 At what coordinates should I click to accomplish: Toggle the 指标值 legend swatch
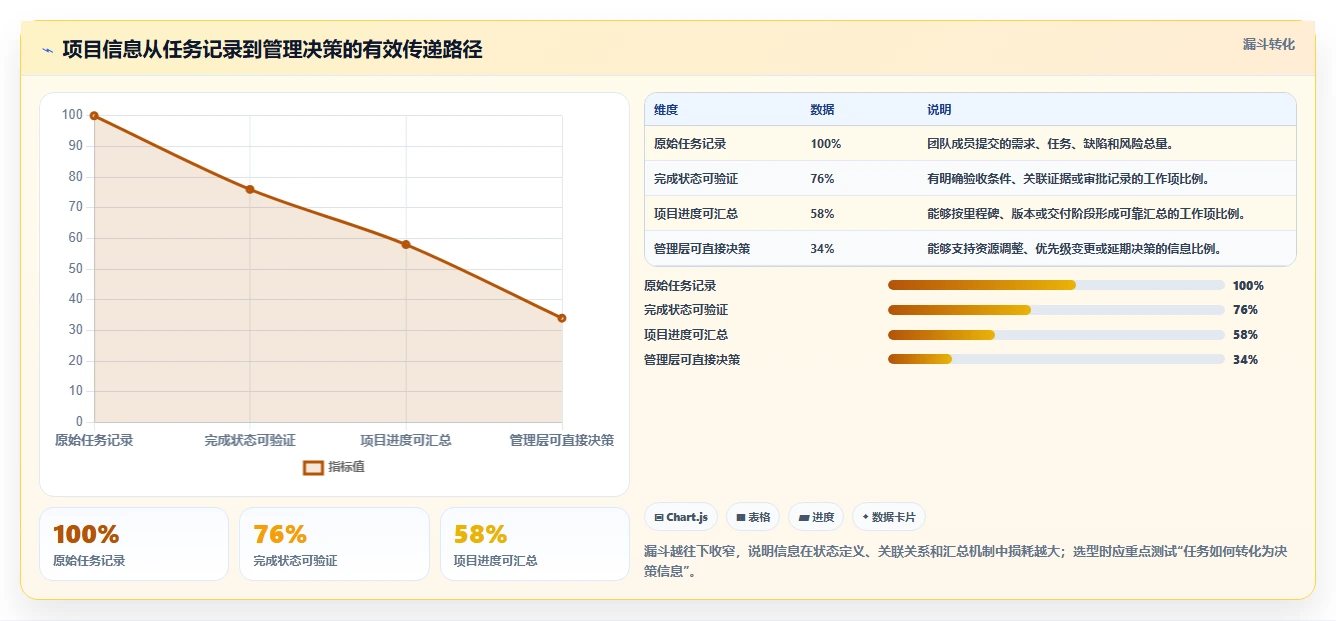click(x=313, y=467)
